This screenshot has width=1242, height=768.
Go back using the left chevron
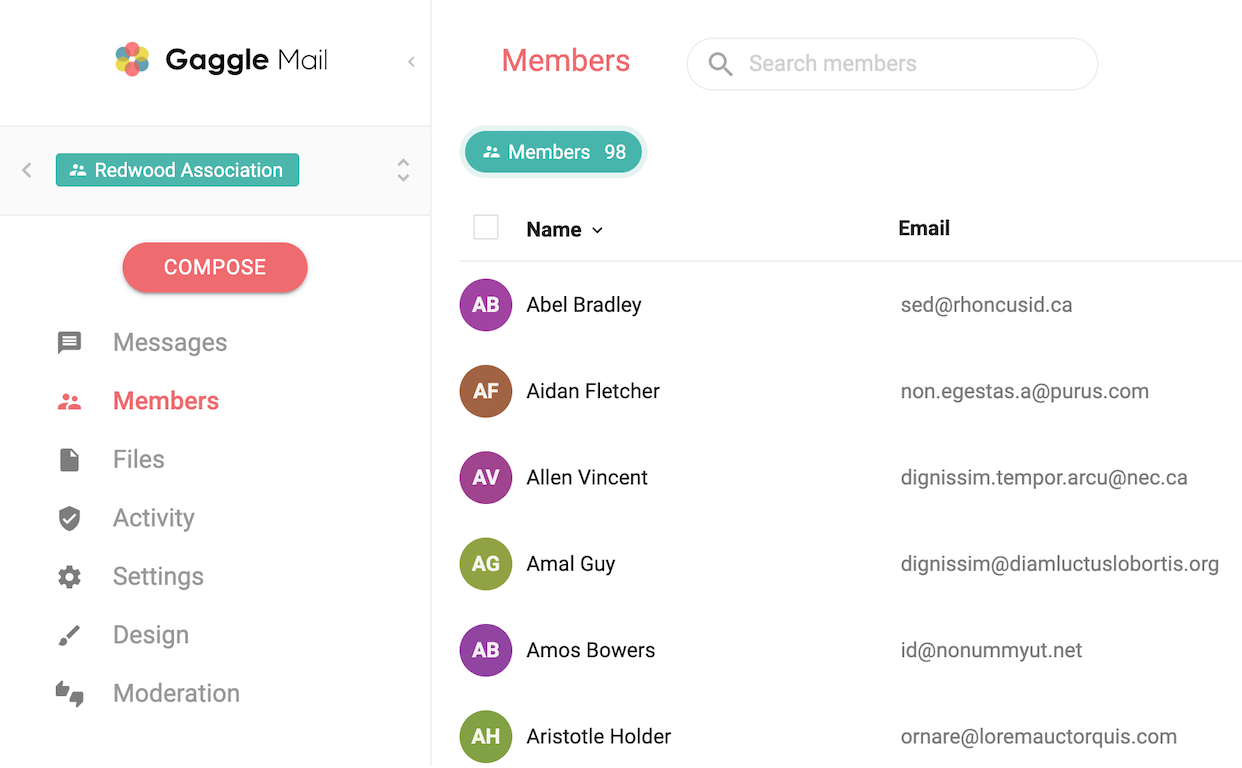tap(27, 170)
